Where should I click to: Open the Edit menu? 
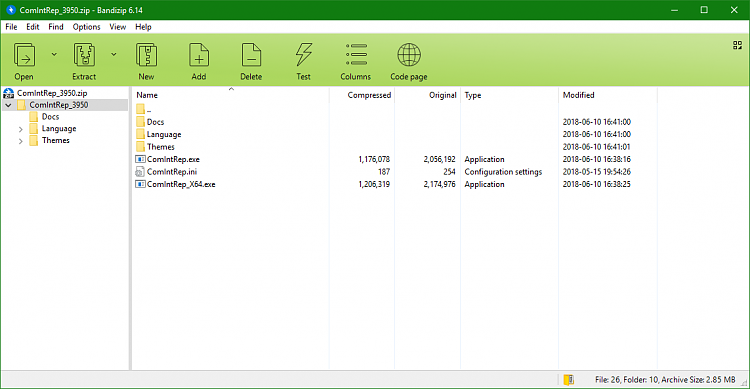pyautogui.click(x=33, y=27)
